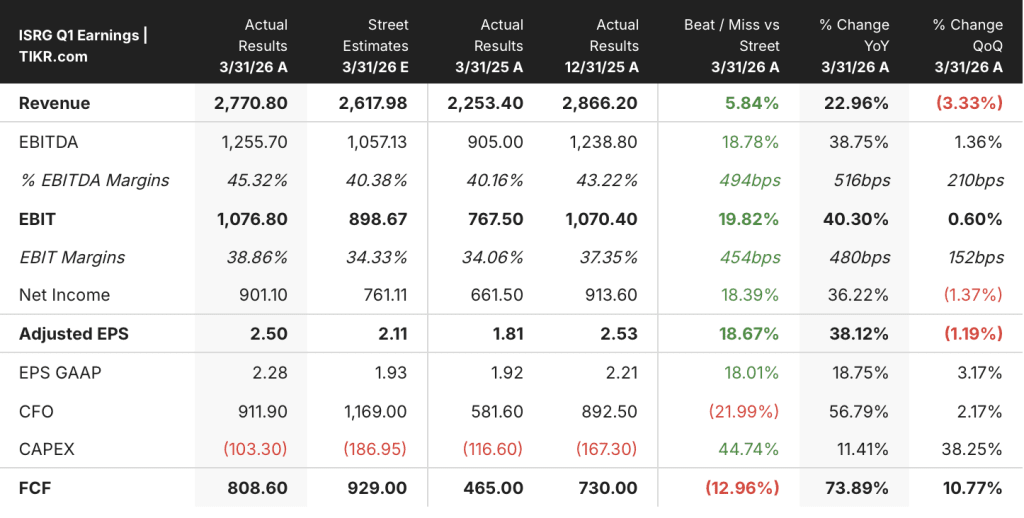Click revenue QoQ change (3.33%)
The width and height of the screenshot is (1024, 518).
969,103
